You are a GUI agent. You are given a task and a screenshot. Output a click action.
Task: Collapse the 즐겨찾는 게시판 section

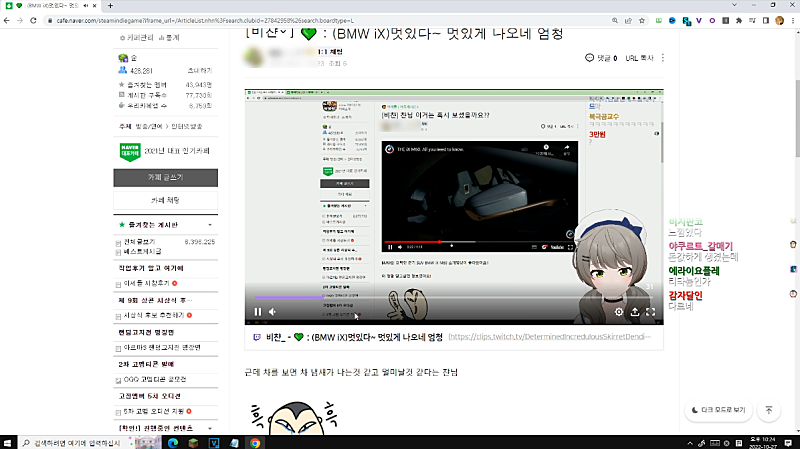tap(210, 225)
